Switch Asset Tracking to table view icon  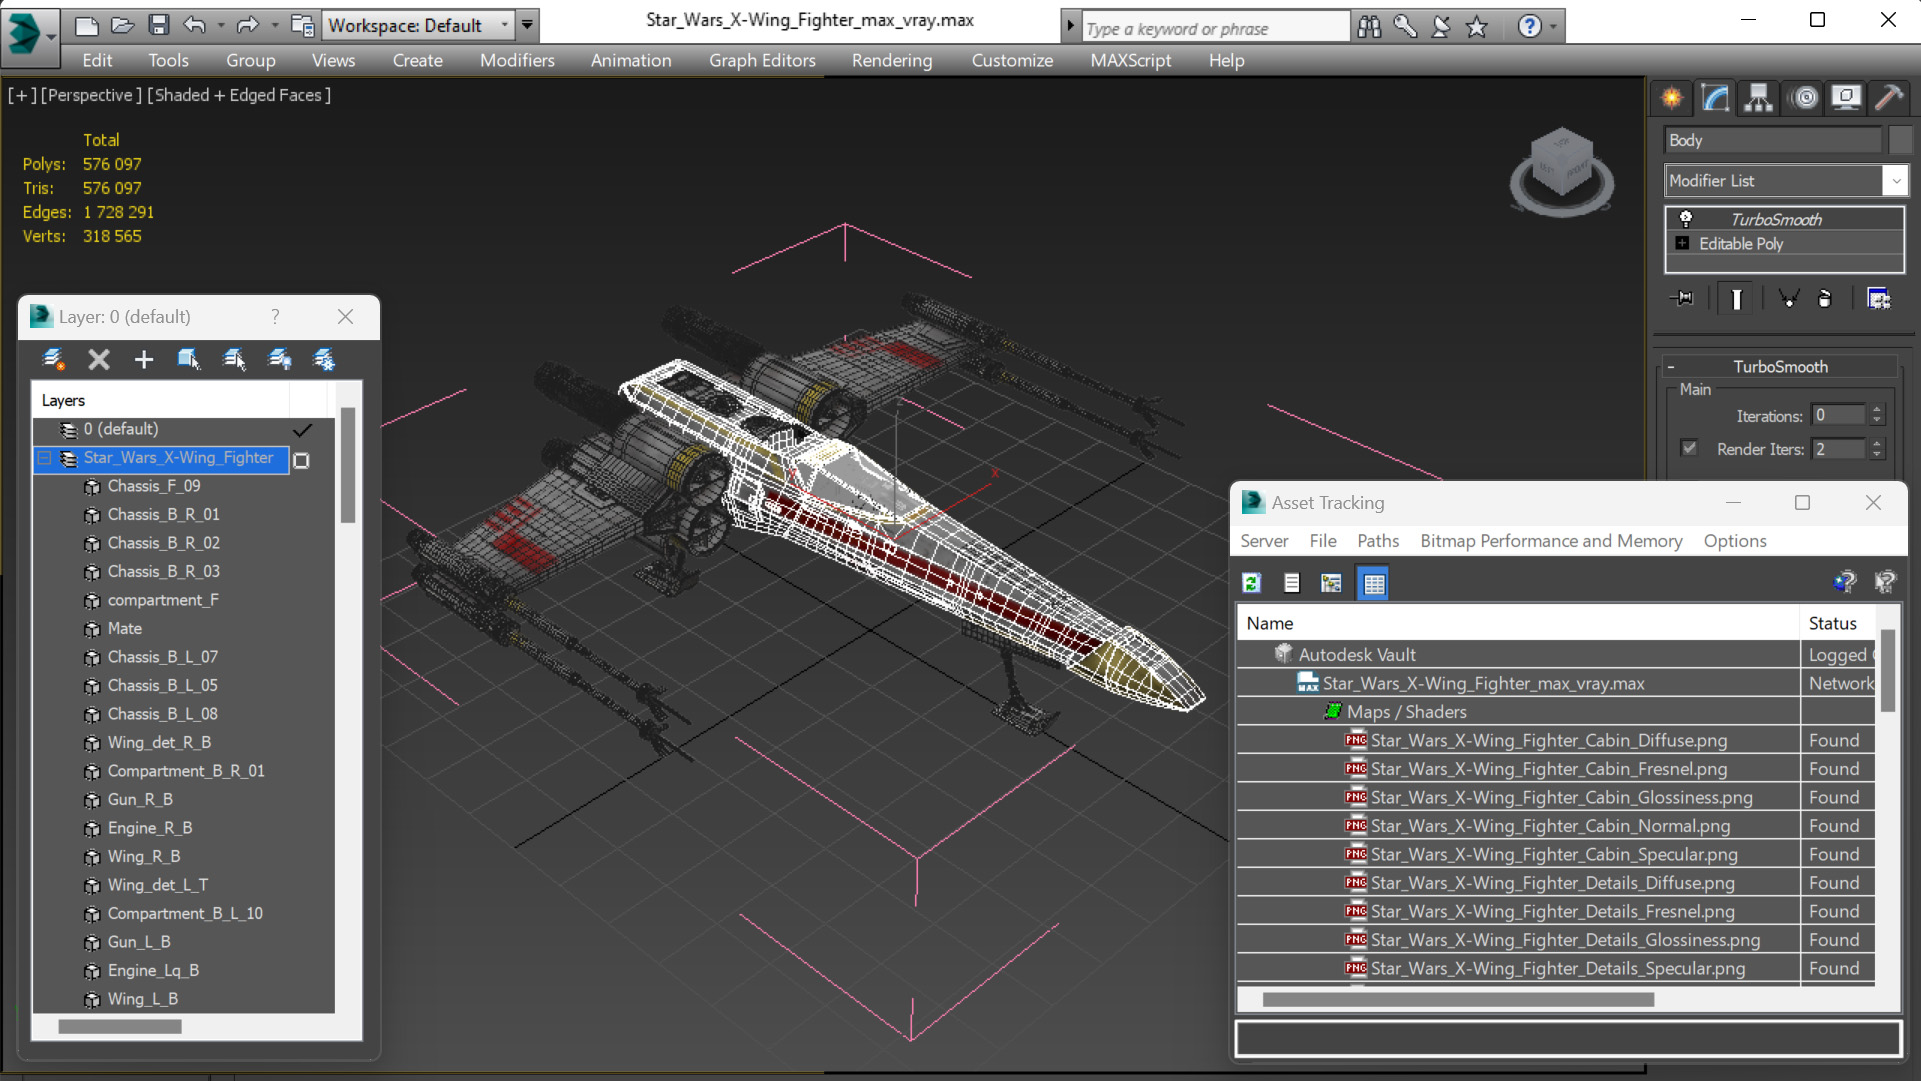coord(1374,583)
